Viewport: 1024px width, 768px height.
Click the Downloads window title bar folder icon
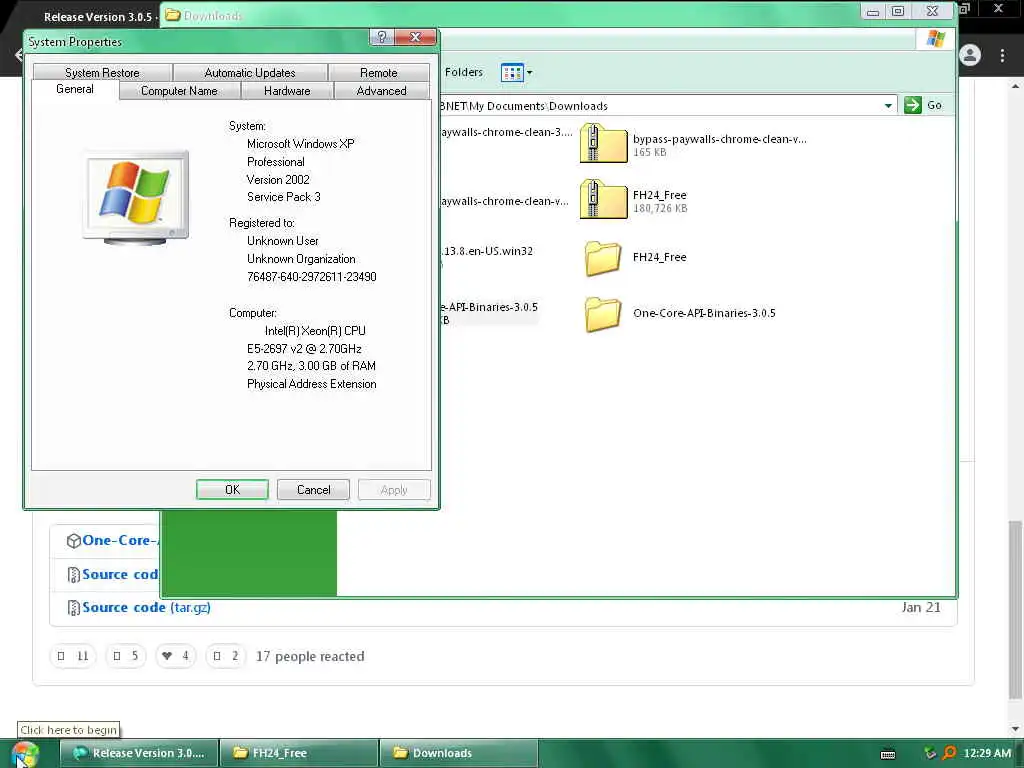click(173, 15)
